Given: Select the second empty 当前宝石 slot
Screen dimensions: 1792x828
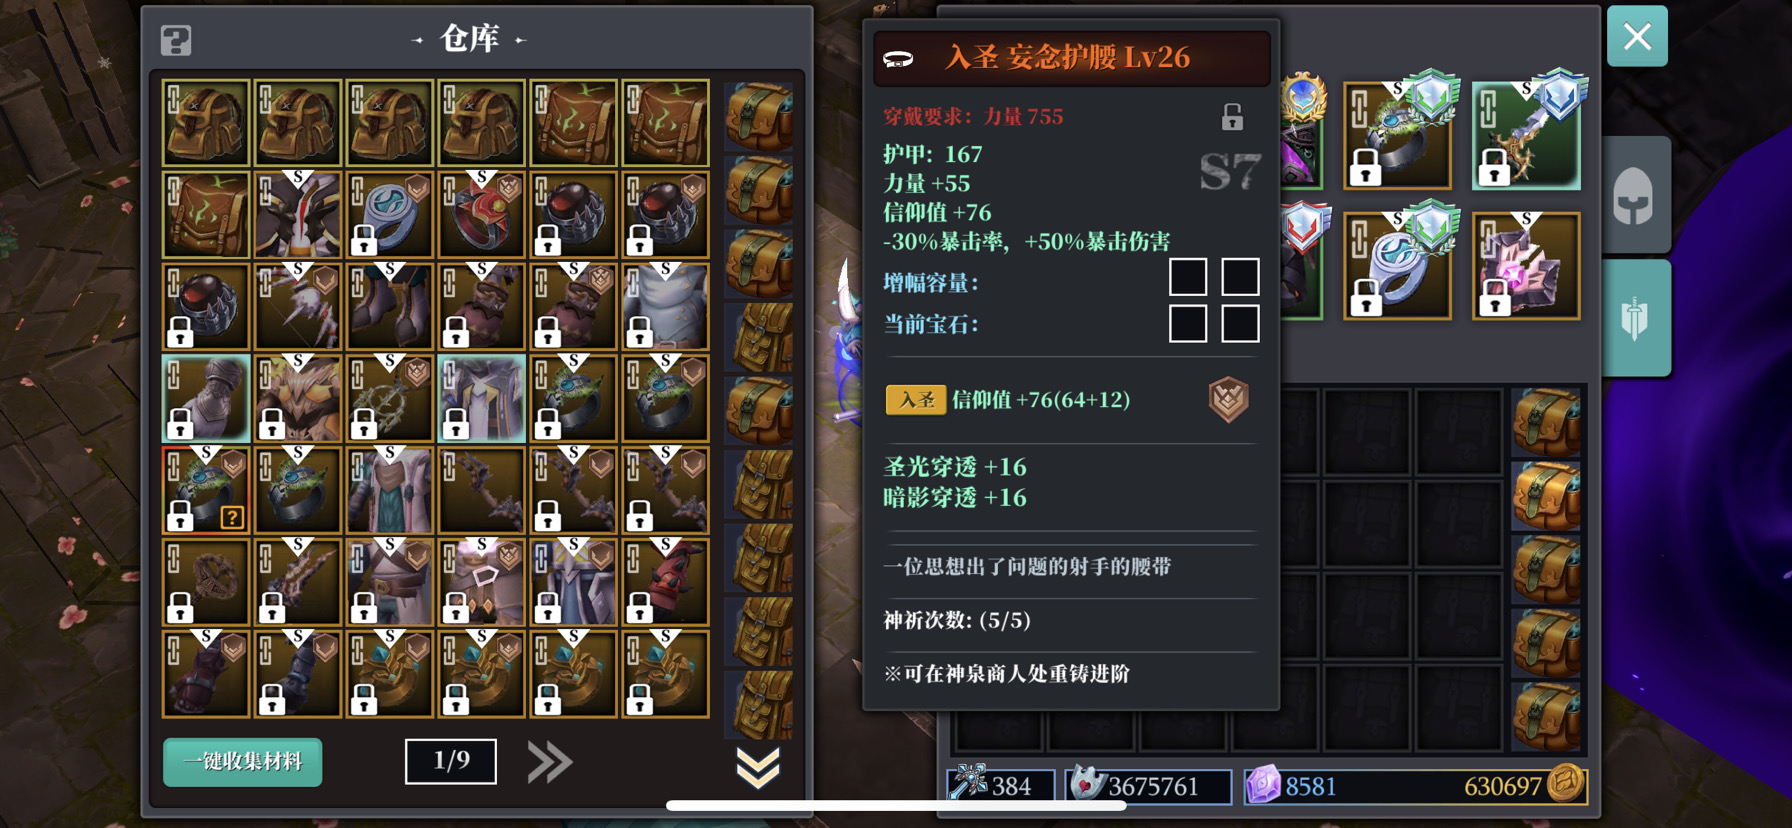Looking at the screenshot, I should [1240, 323].
